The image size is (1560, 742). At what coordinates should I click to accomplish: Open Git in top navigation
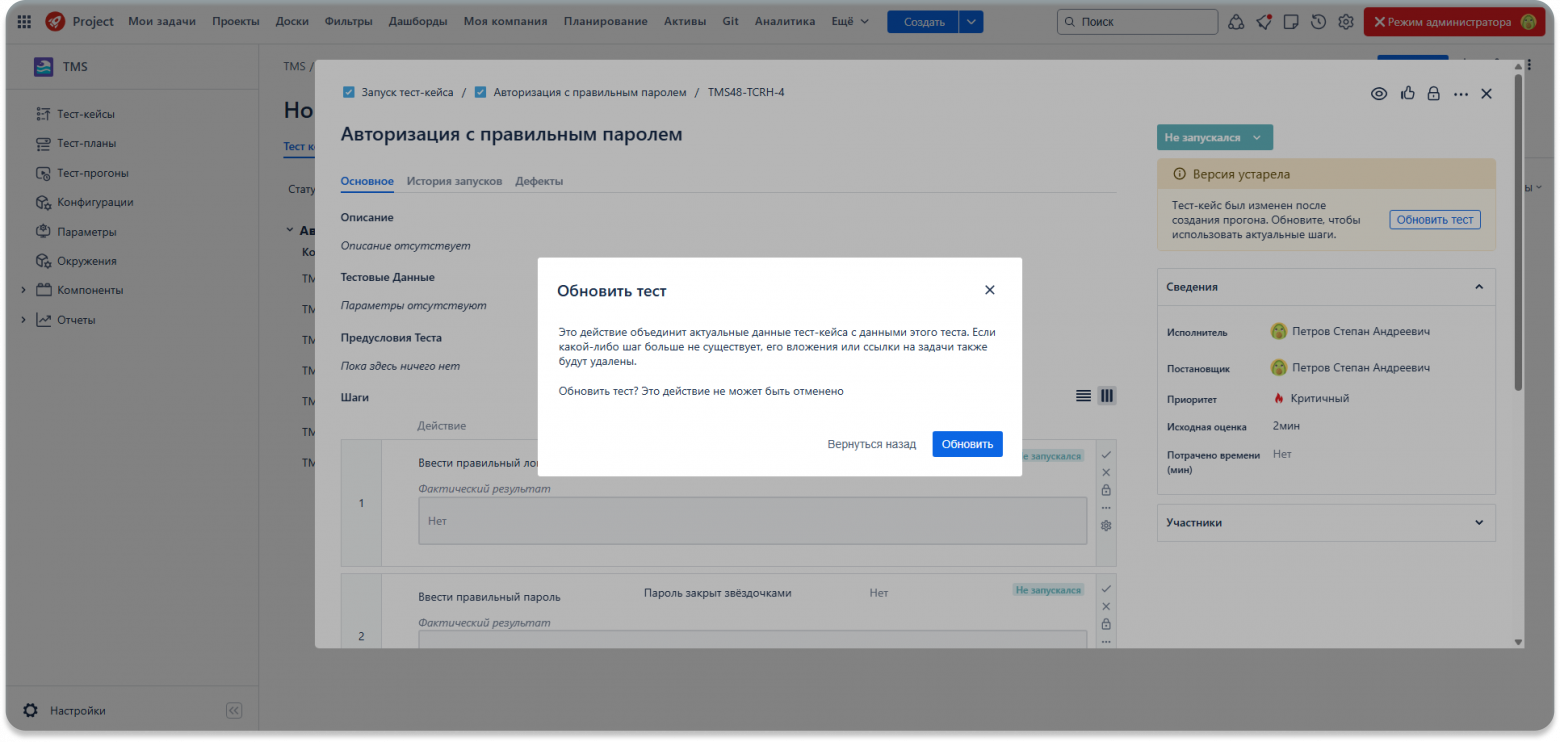(x=730, y=21)
